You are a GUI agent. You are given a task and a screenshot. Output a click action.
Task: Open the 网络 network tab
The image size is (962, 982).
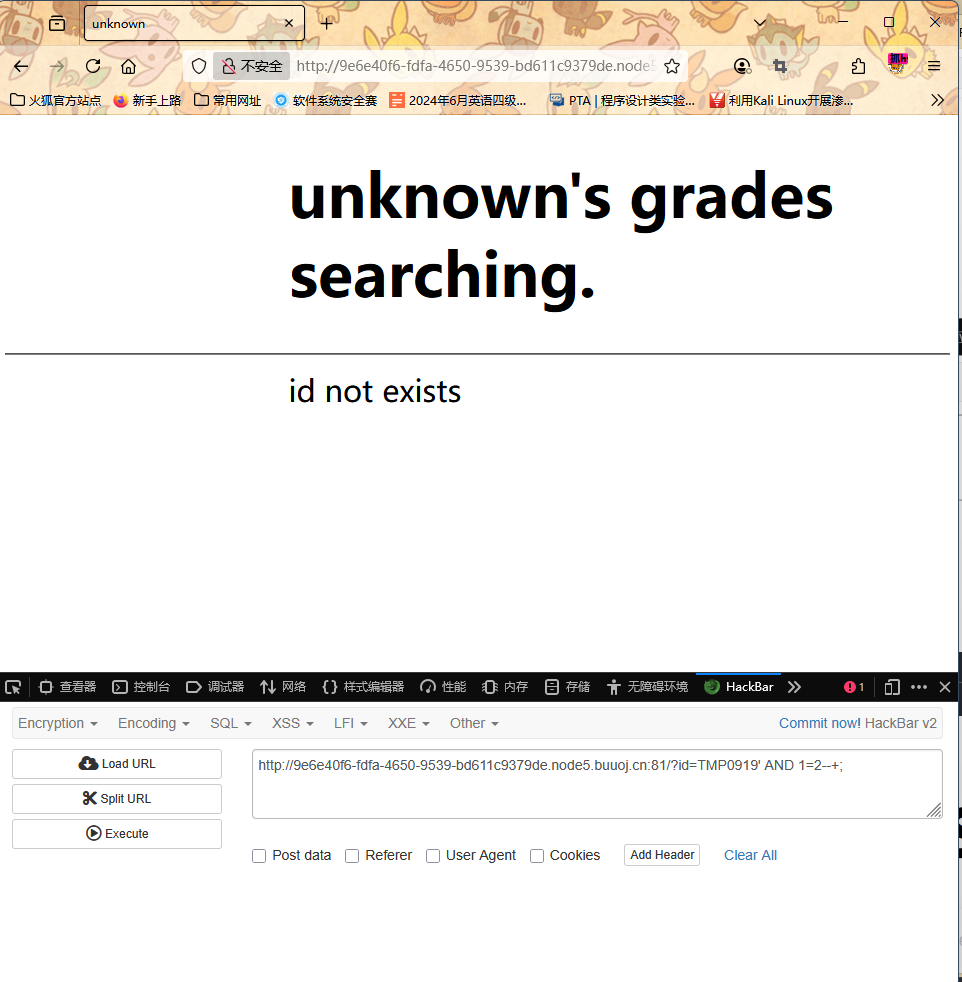pyautogui.click(x=283, y=687)
